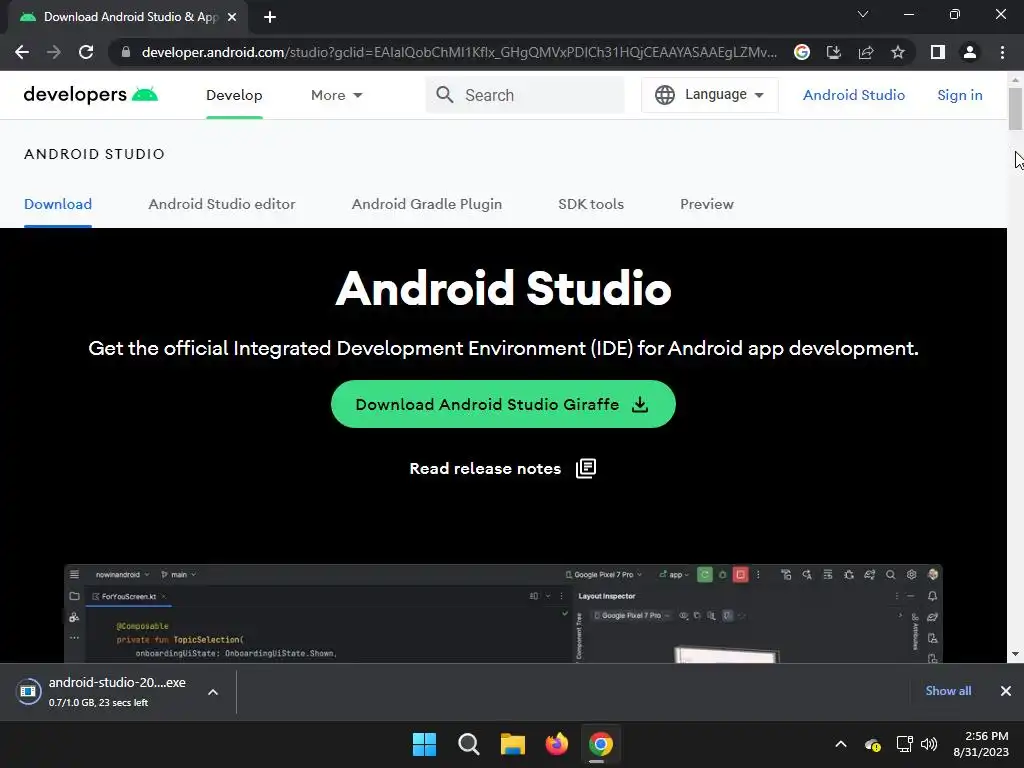
Task: Open Chrome's three-dot menu
Action: pyautogui.click(x=1002, y=52)
